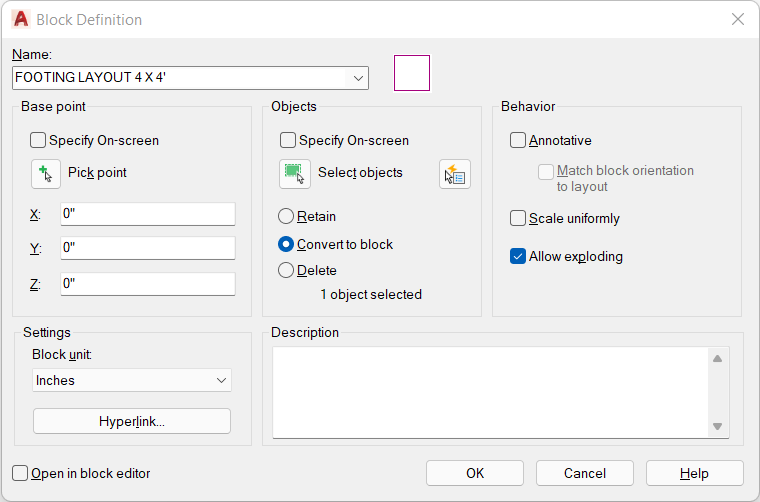Open the Block unit Inches dropdown
760x502 pixels.
point(132,380)
